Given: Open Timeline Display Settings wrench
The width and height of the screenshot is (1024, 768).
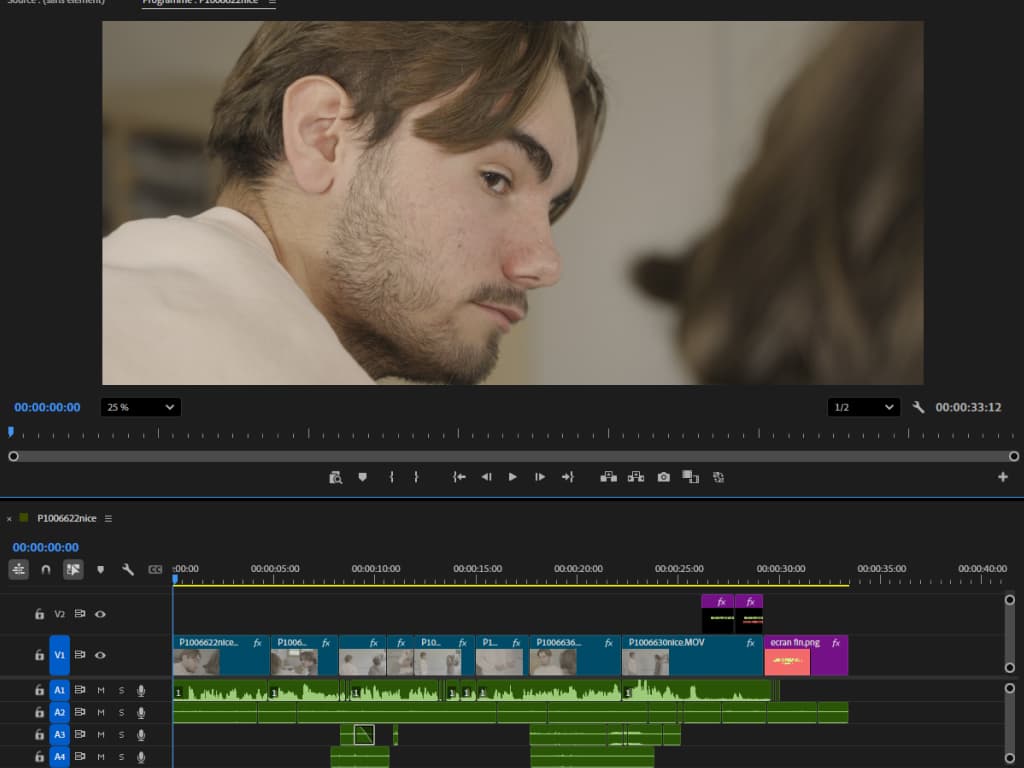Looking at the screenshot, I should 128,569.
